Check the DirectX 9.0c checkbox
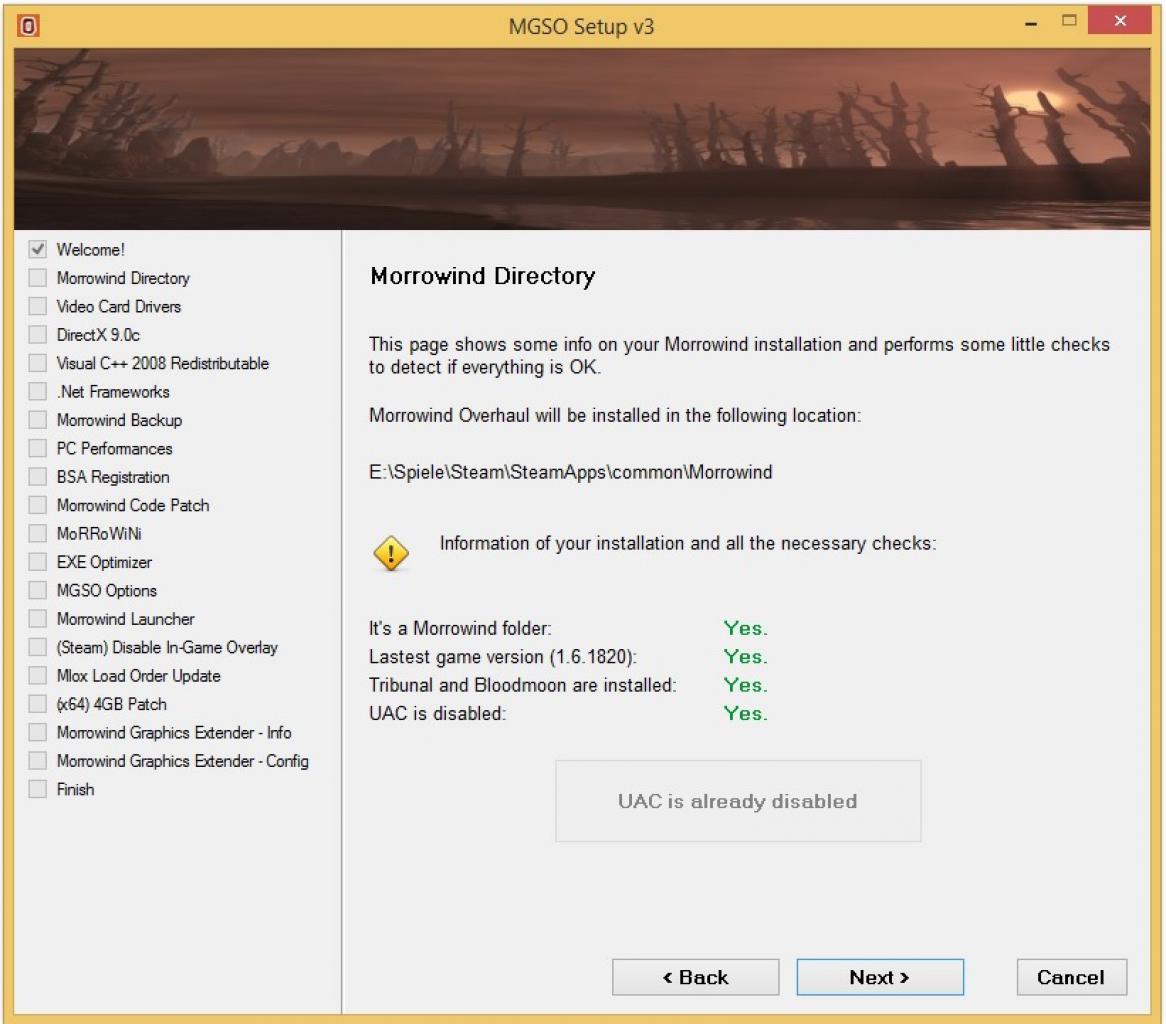 (37, 335)
